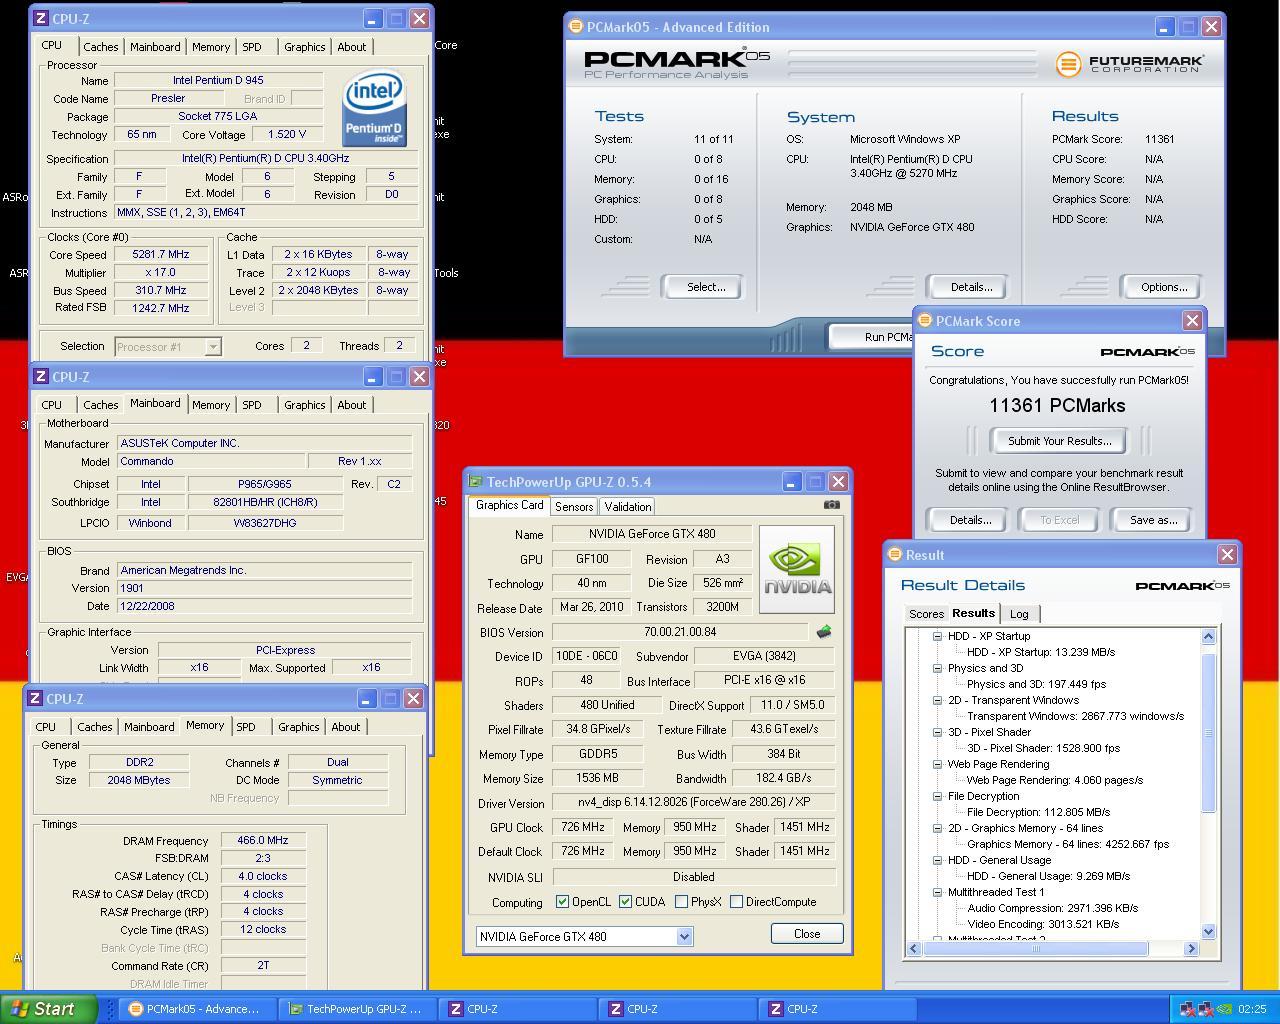Viewport: 1280px width, 1024px height.
Task: Open the Scores tab in Result Details
Action: [x=925, y=614]
